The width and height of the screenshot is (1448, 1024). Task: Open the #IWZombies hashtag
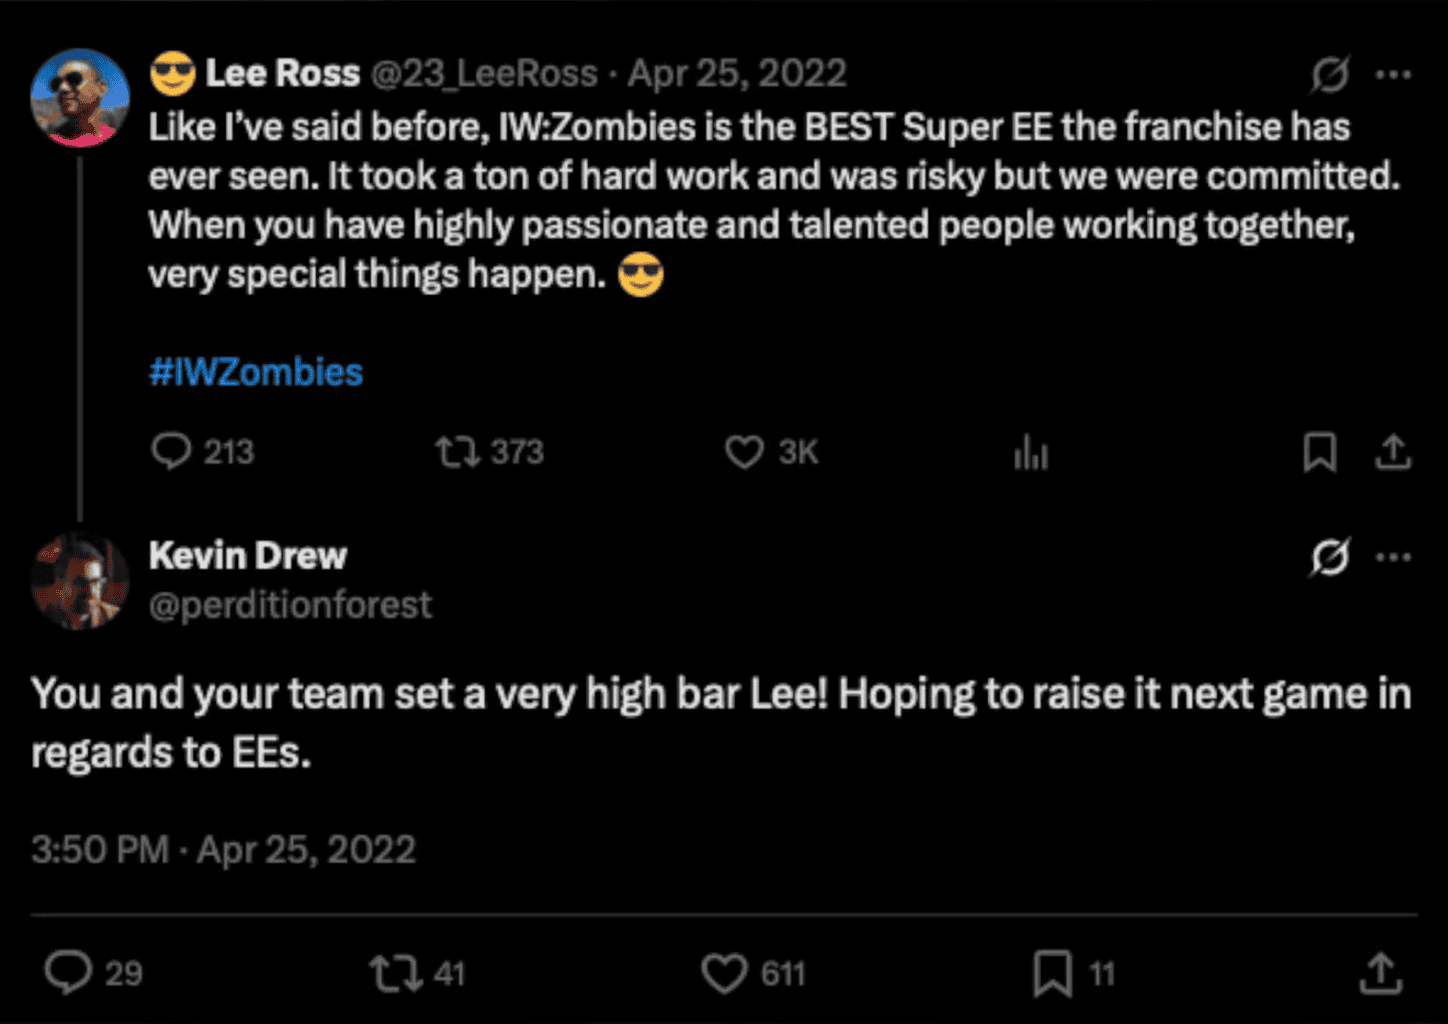pyautogui.click(x=256, y=371)
